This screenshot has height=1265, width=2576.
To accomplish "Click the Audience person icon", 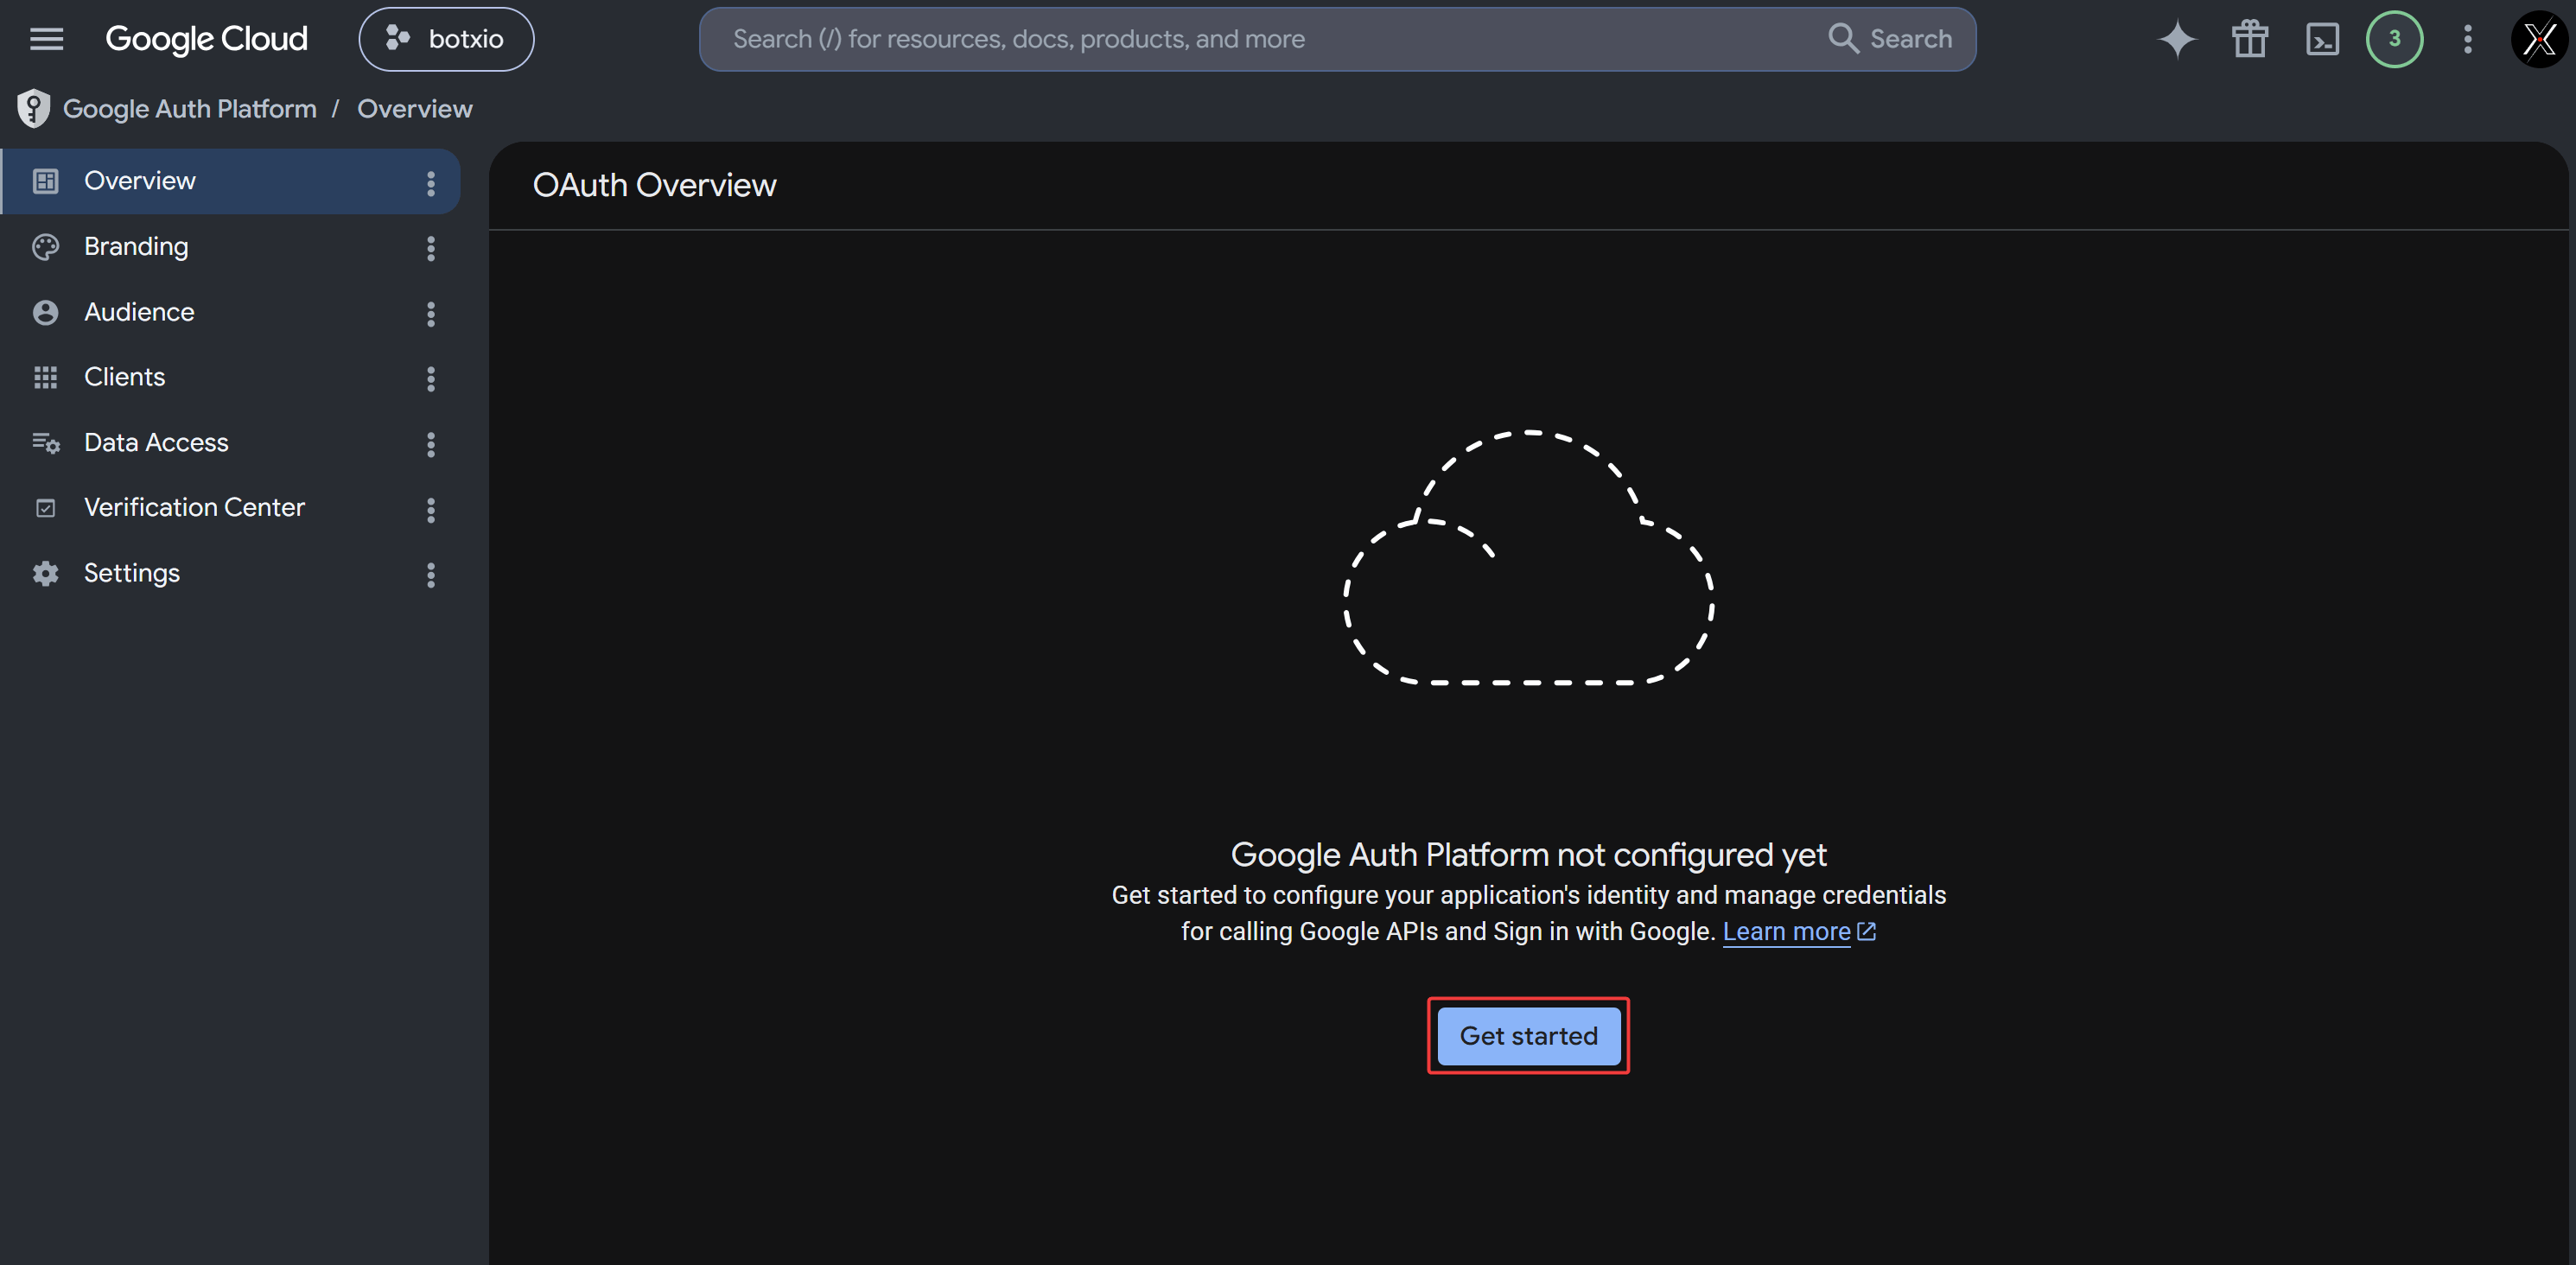I will click(x=45, y=312).
